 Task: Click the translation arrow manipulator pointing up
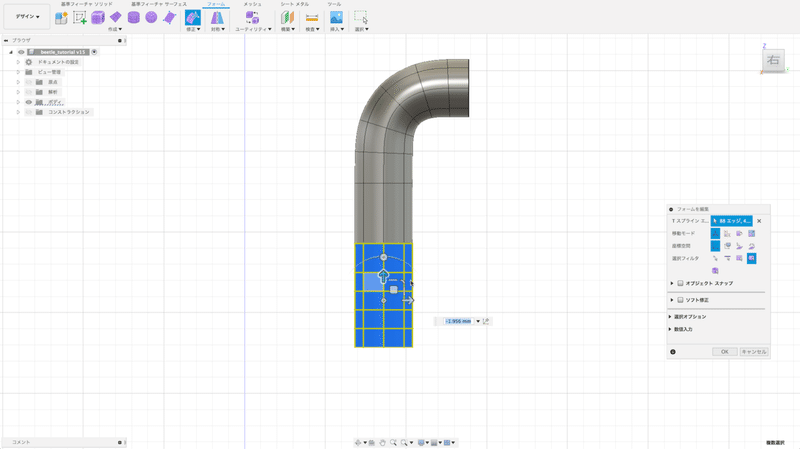point(383,276)
